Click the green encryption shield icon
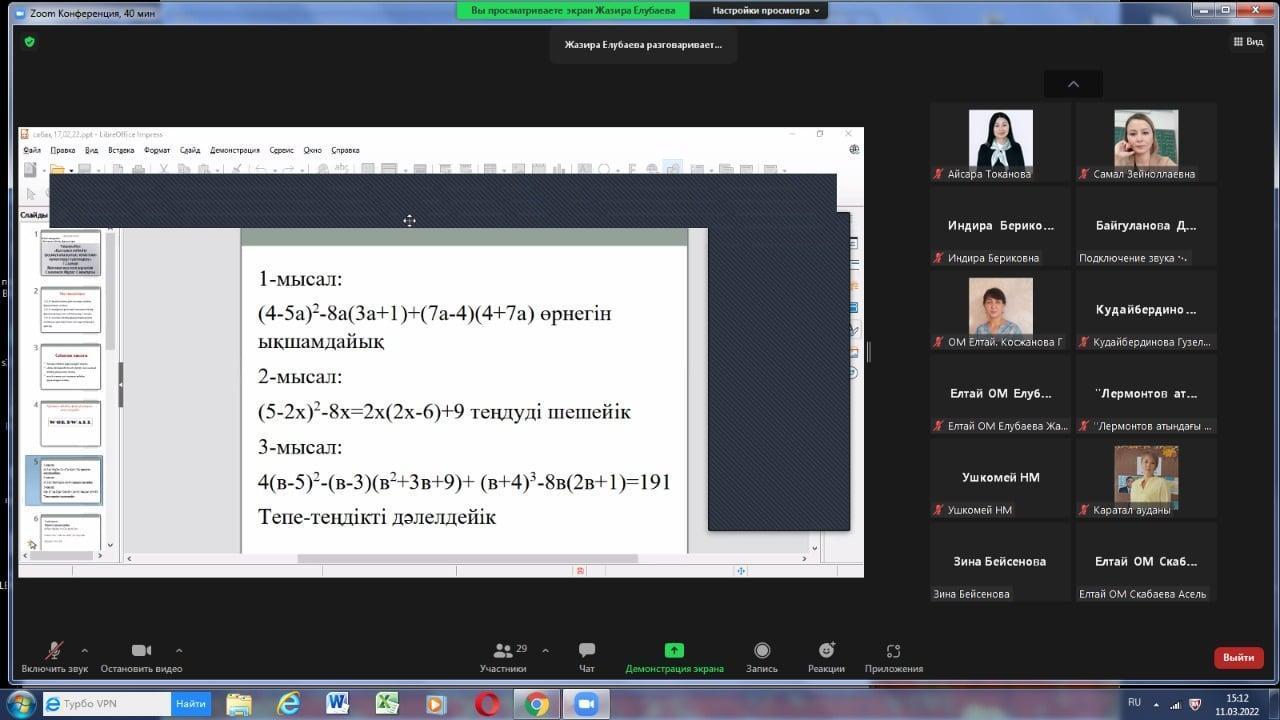 (x=29, y=42)
